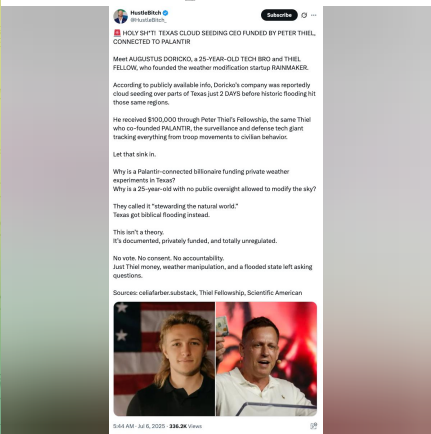Open the right photo of man speaking

tap(266, 359)
